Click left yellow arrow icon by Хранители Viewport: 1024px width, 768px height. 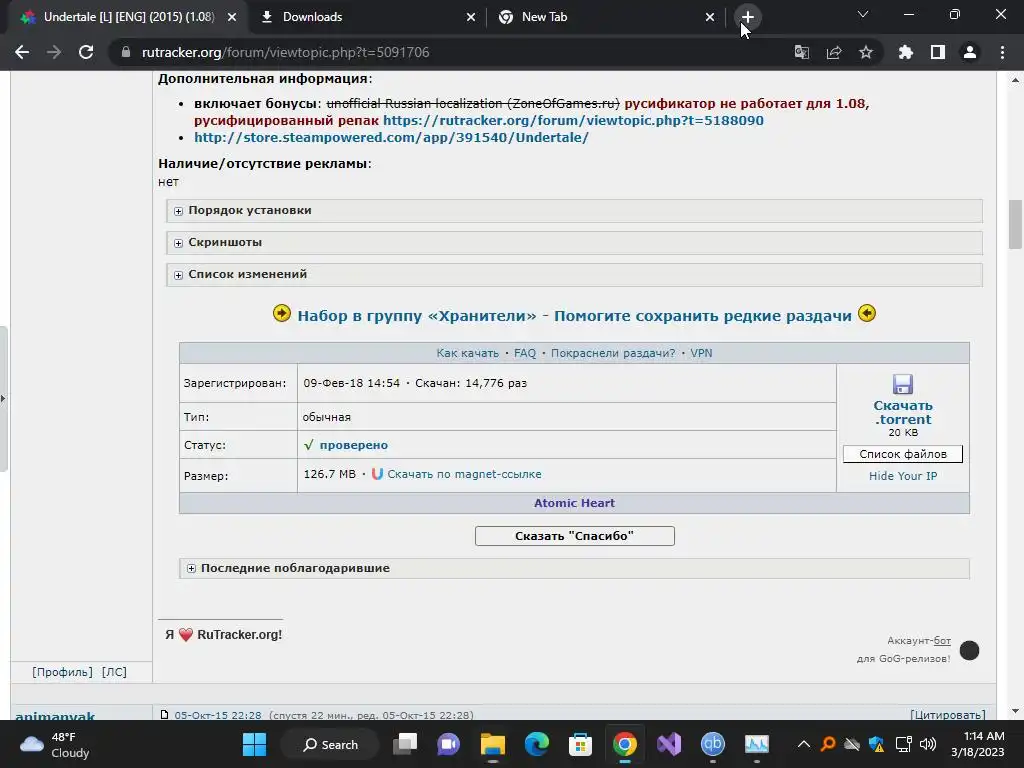281,313
